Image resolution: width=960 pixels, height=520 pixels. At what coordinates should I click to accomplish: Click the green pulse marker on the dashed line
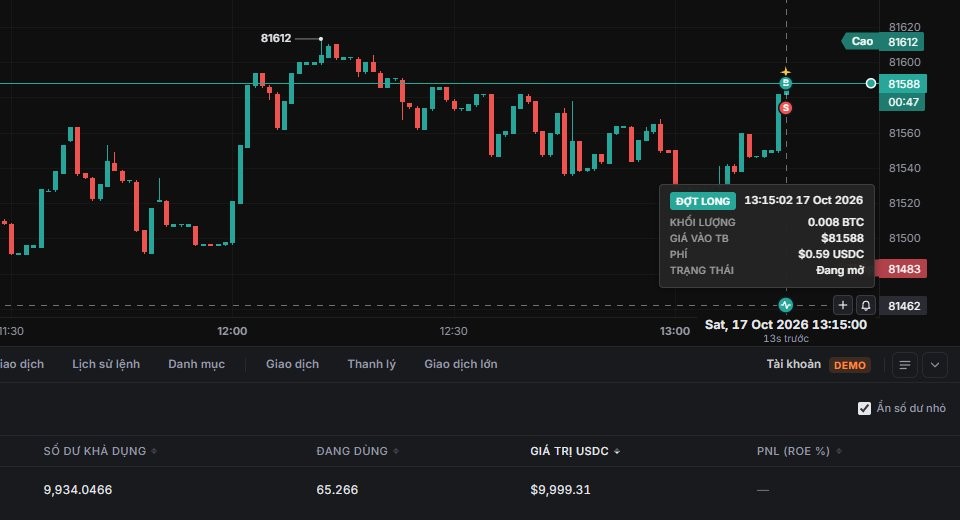[x=786, y=305]
